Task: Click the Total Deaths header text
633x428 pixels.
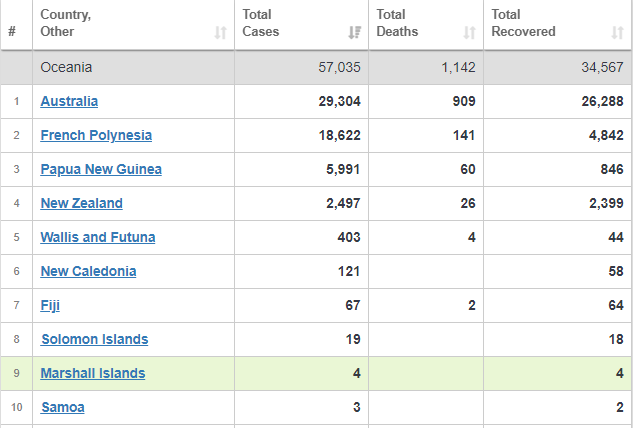Action: [397, 23]
